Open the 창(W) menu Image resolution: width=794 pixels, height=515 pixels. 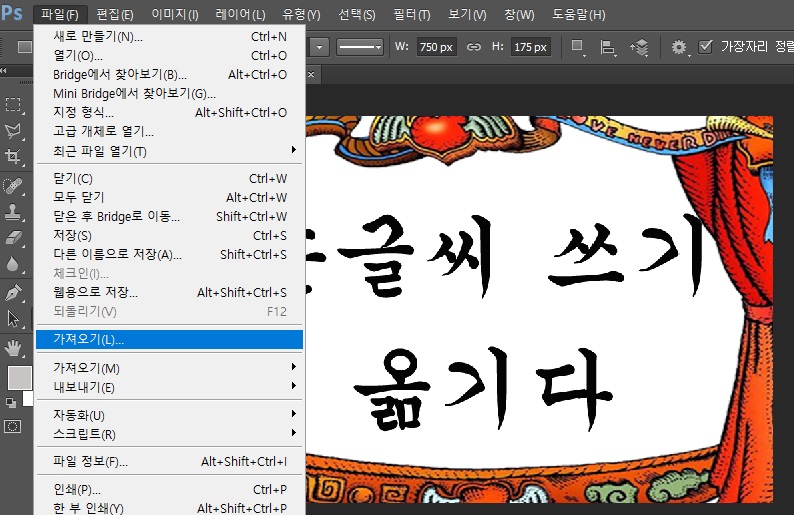[x=519, y=14]
